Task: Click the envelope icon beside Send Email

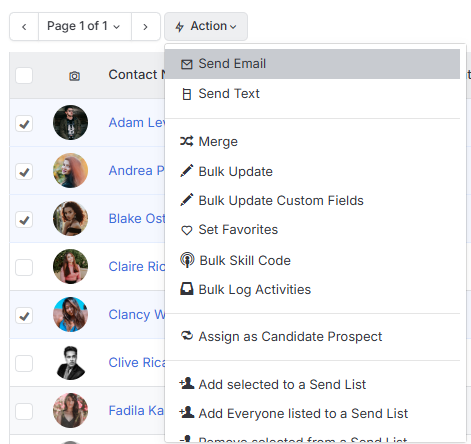Action: [x=187, y=64]
